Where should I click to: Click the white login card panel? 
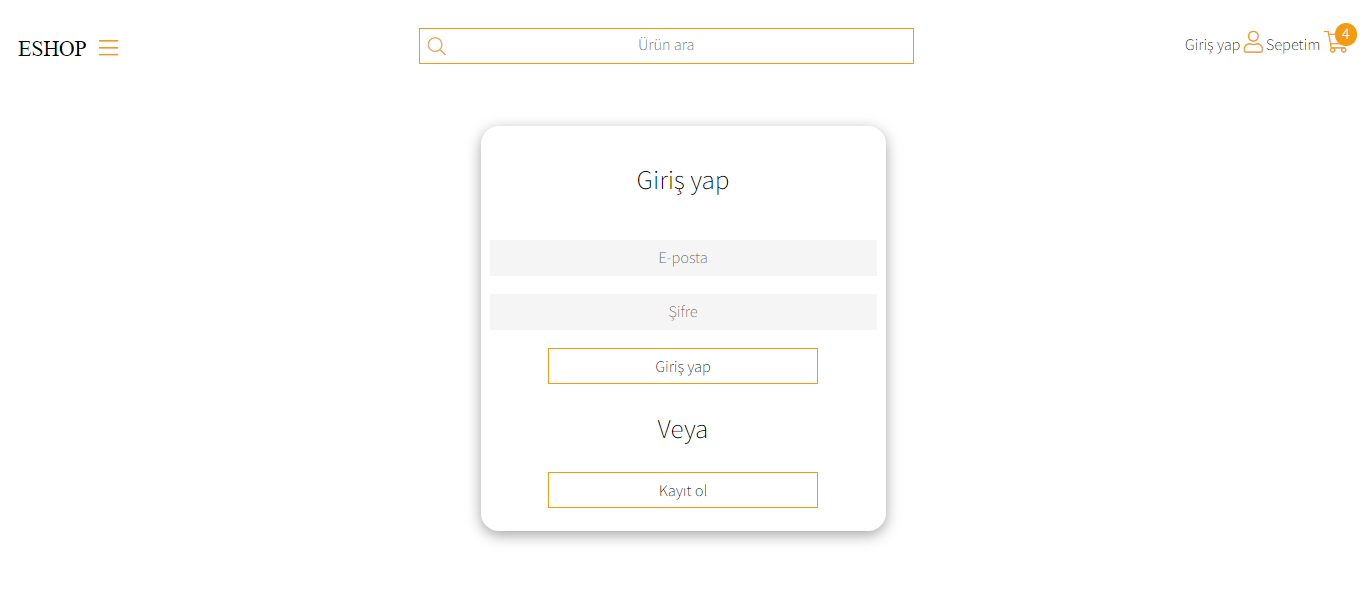(683, 215)
